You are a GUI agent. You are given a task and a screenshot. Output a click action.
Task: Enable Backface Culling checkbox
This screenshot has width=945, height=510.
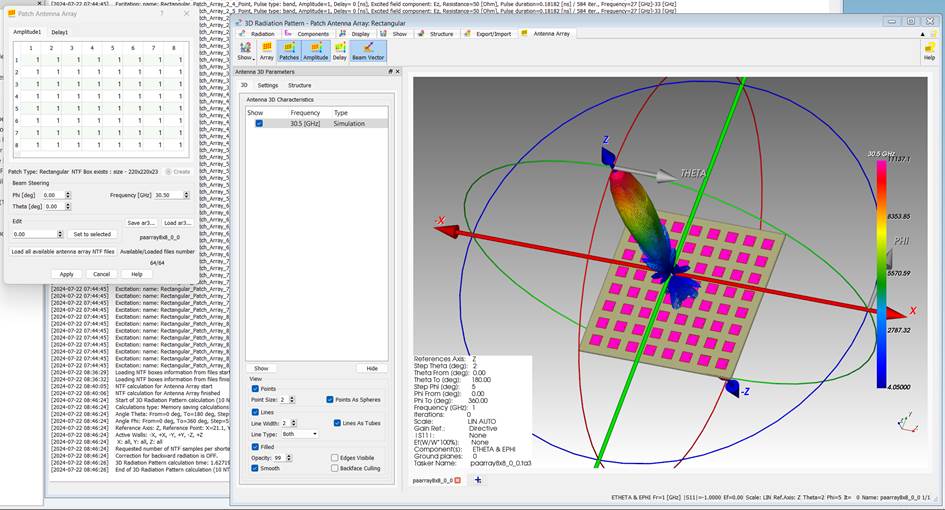[334, 468]
